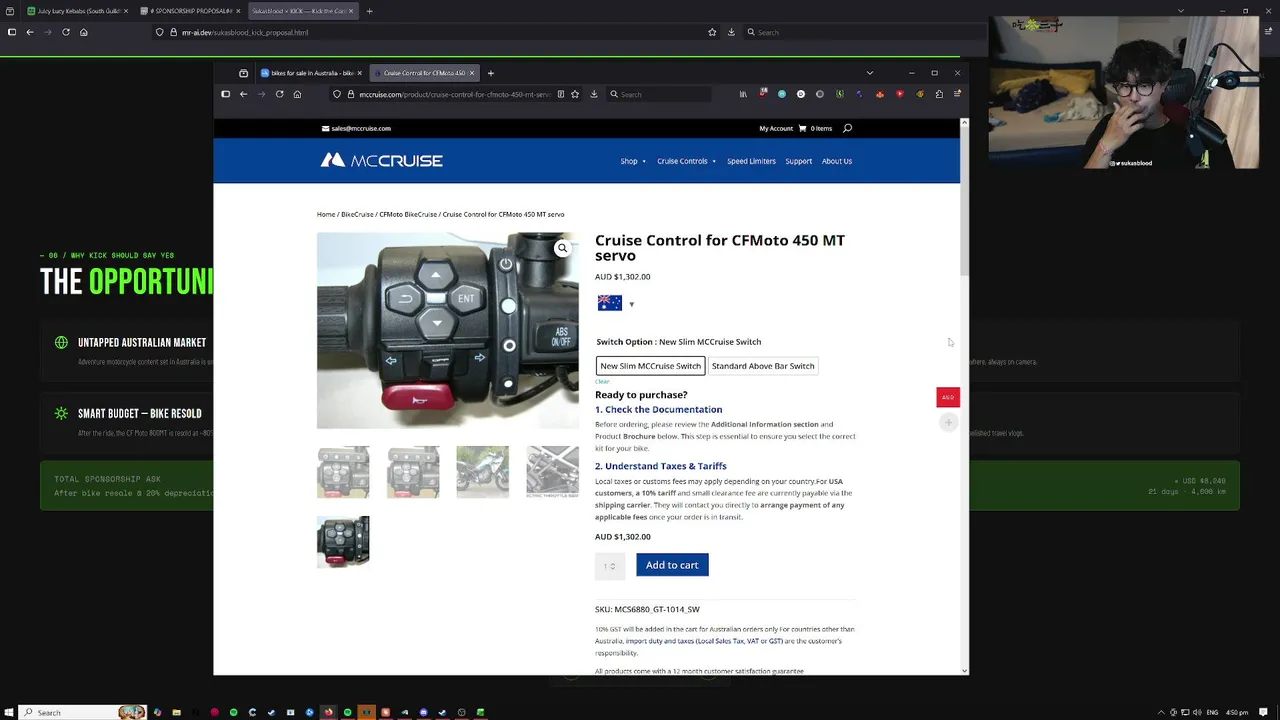The width and height of the screenshot is (1280, 720).
Task: Switch to the Juicy Lucy Kebabs background tab
Action: tap(78, 11)
